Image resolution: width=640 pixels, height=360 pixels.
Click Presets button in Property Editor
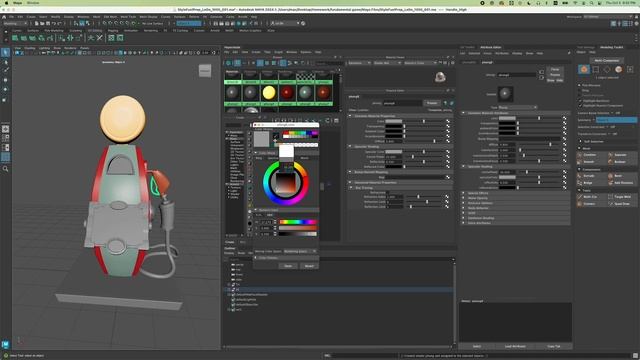point(432,103)
